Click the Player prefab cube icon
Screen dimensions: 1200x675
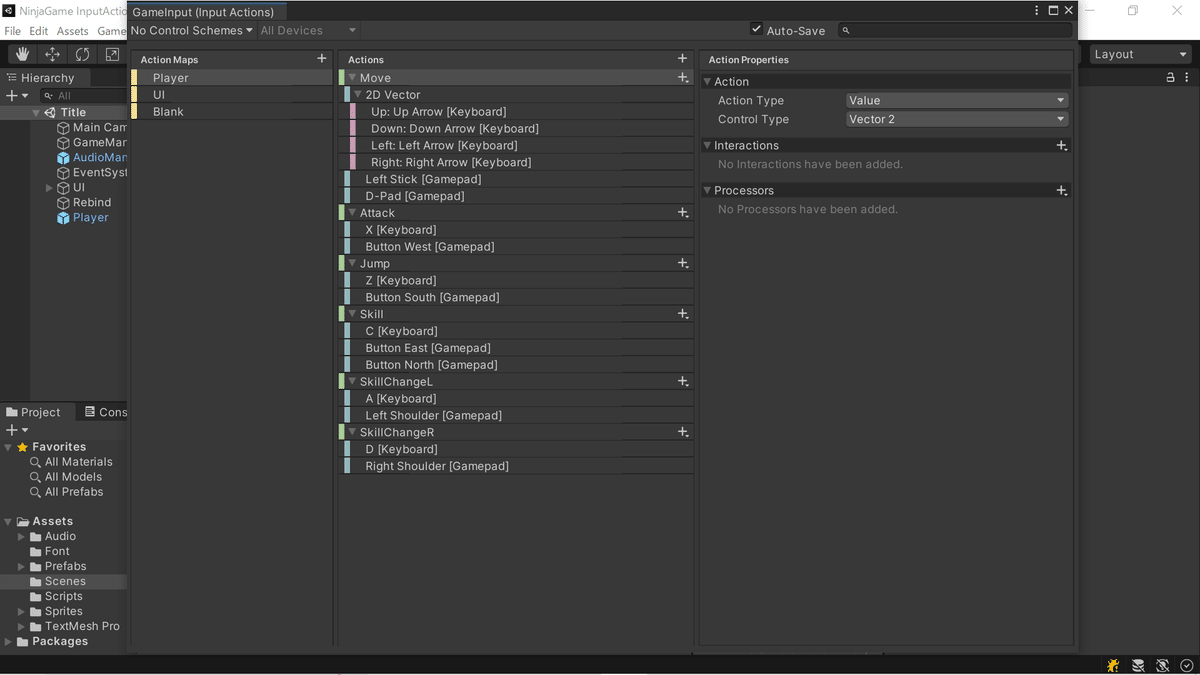point(64,217)
